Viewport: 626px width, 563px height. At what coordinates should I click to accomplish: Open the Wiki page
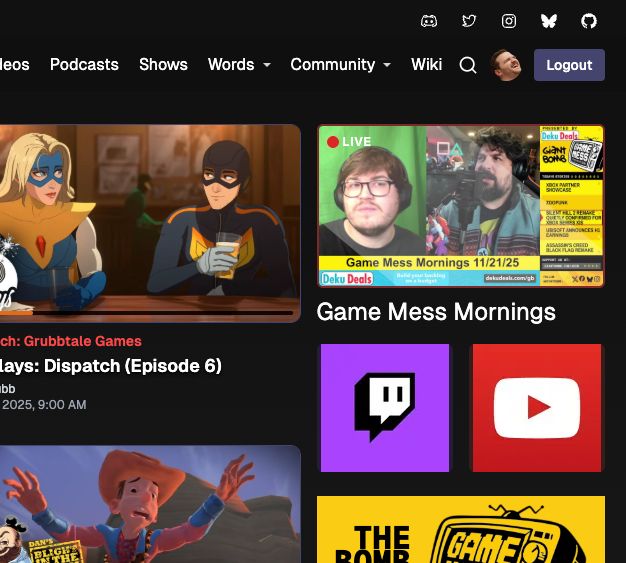[426, 65]
